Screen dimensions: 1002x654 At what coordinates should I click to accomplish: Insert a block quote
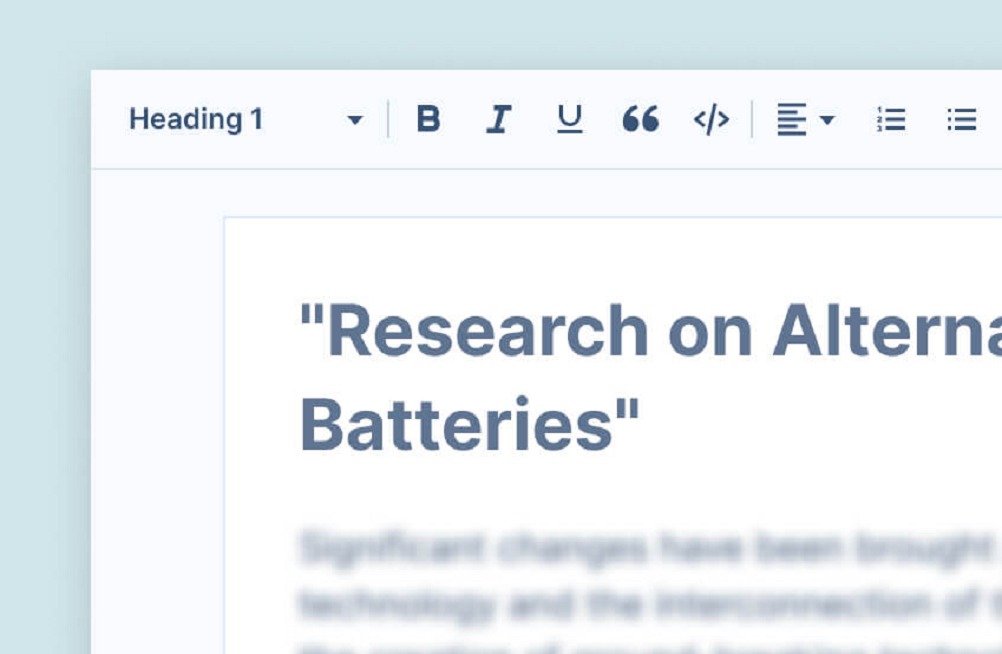tap(640, 119)
